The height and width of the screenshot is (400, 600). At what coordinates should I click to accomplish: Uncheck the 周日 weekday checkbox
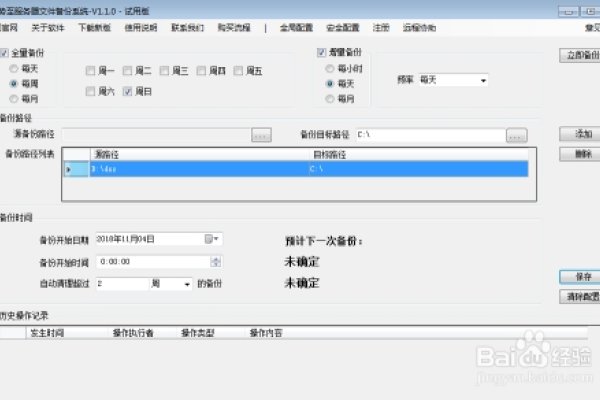point(127,91)
